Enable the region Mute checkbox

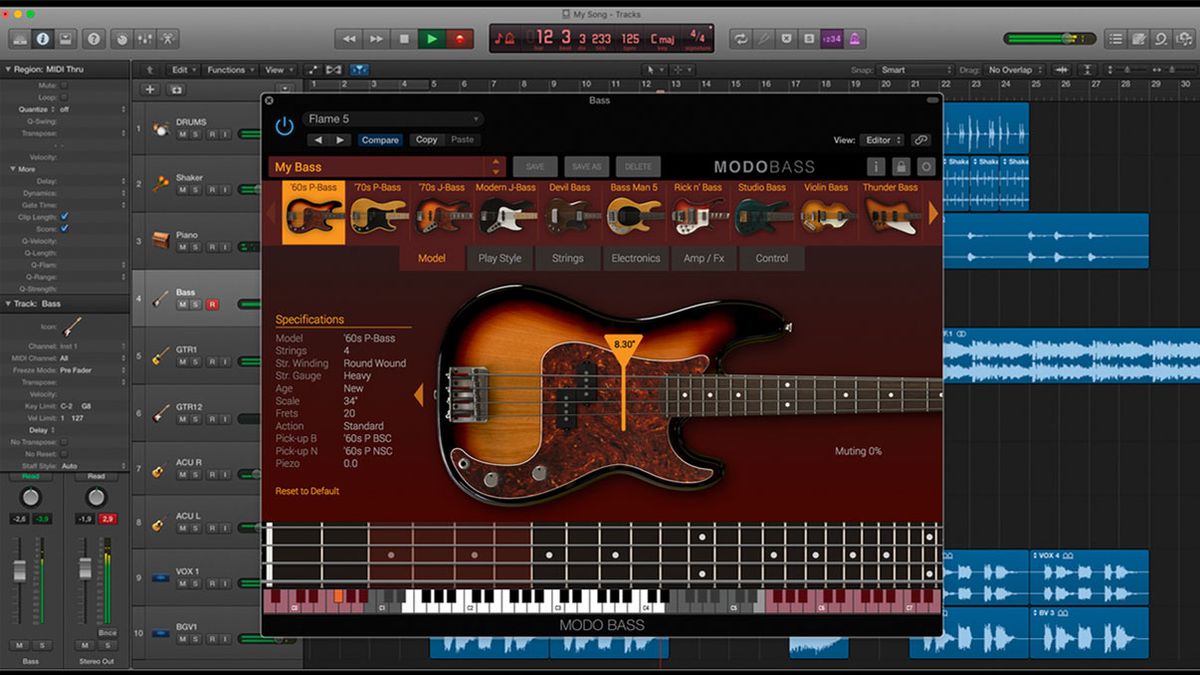(x=65, y=86)
